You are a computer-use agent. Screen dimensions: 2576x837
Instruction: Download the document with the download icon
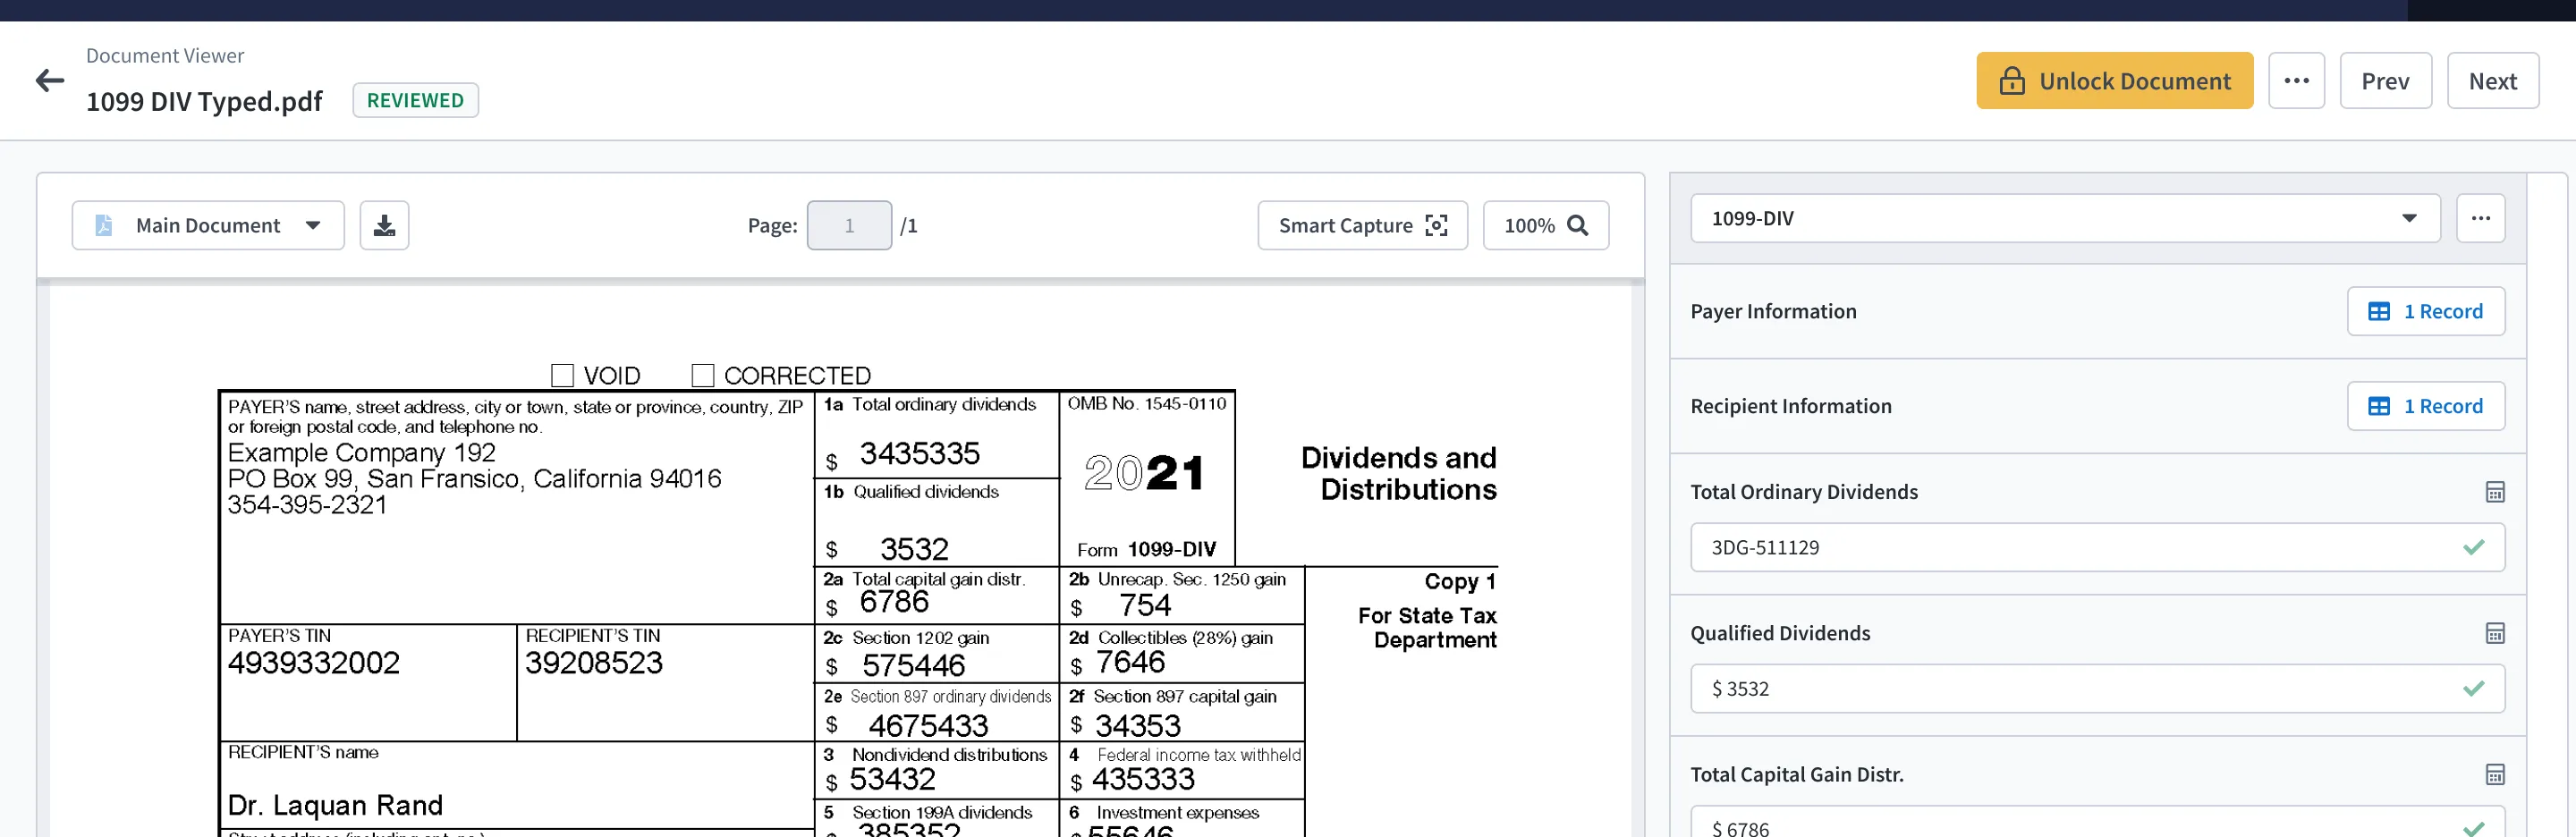(384, 225)
